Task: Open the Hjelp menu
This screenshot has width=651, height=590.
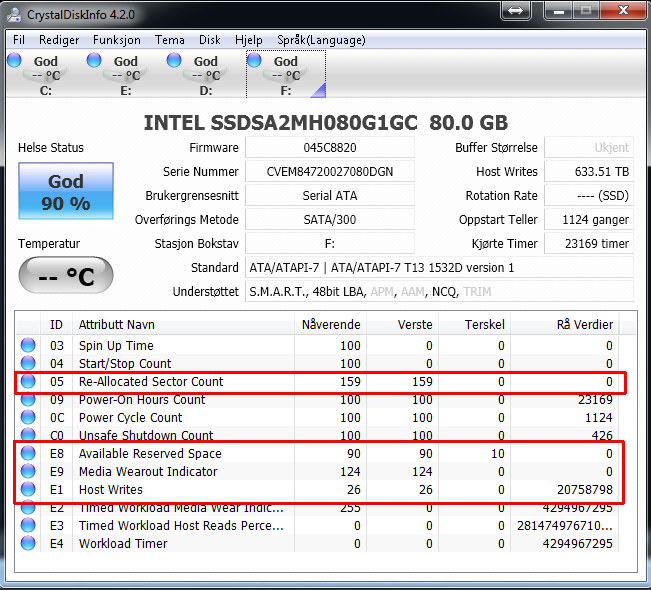Action: pos(249,40)
